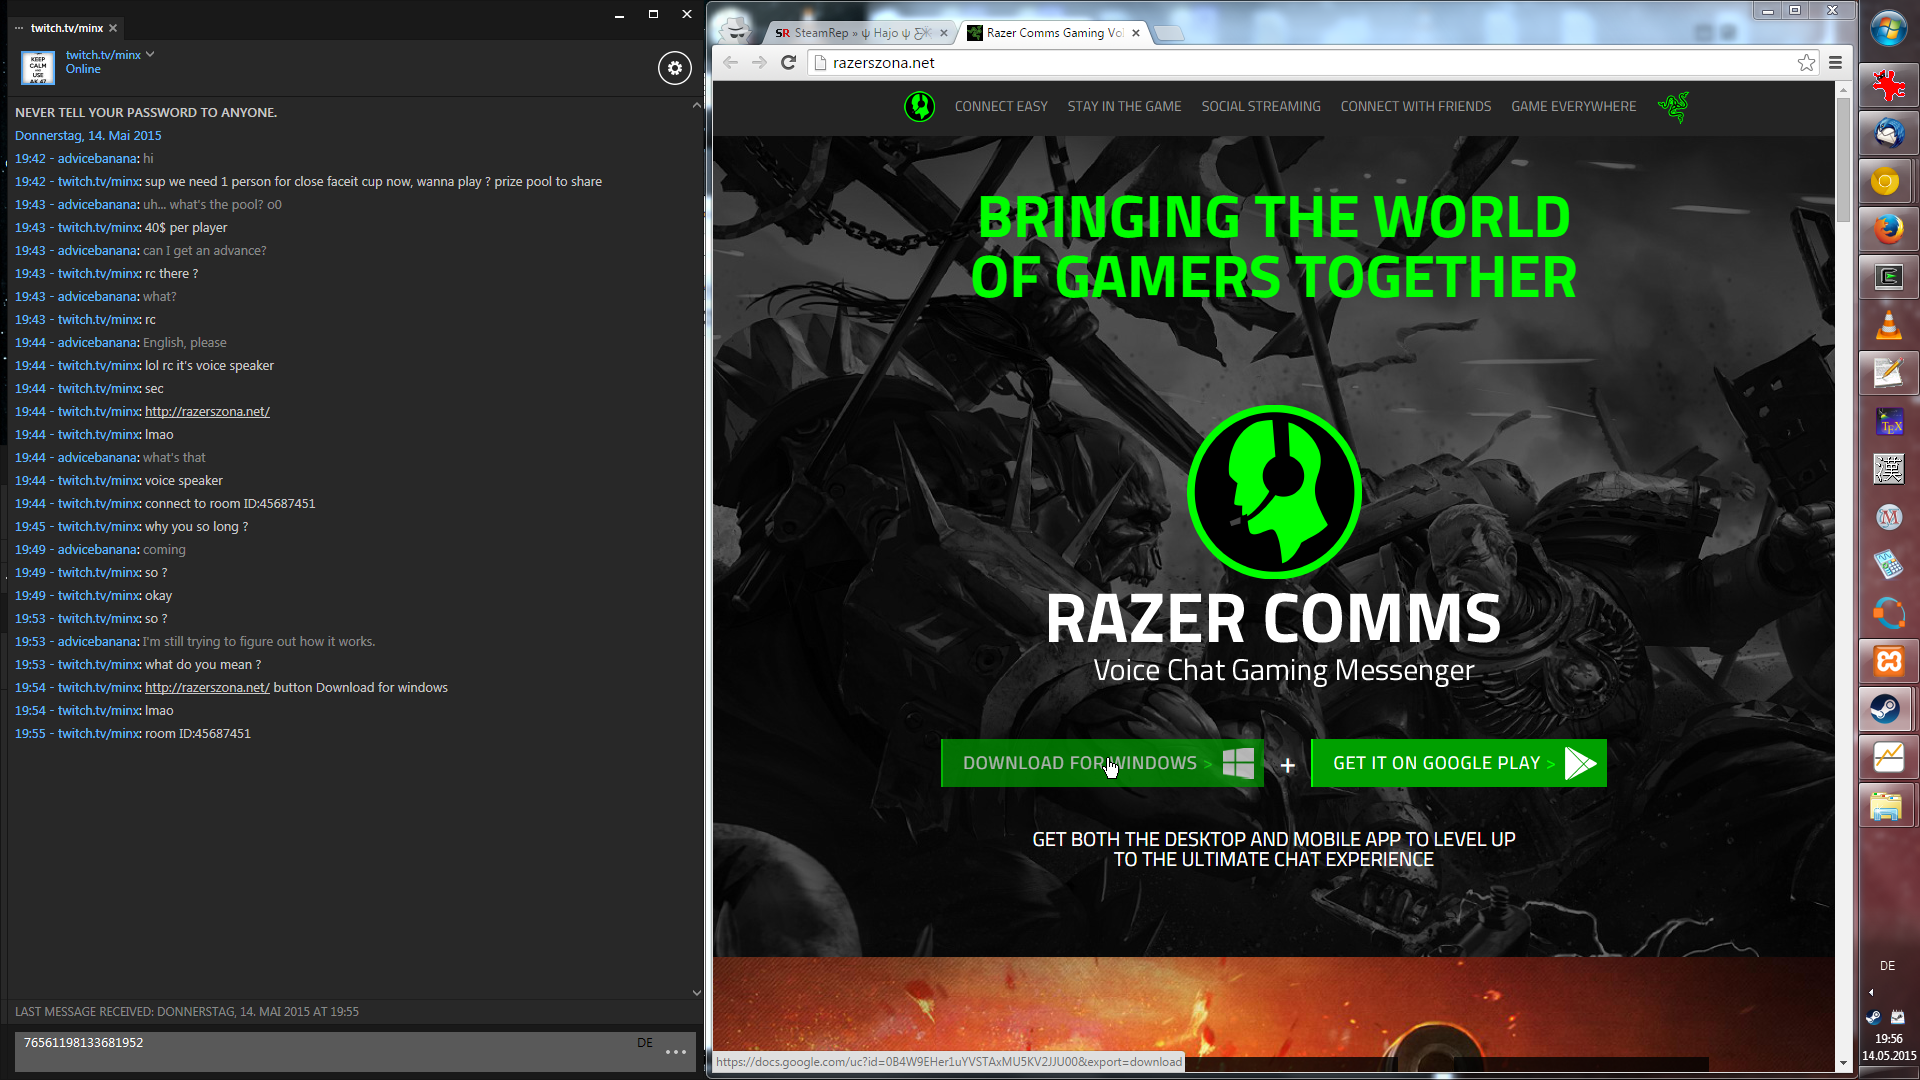Click the chat message input field
The width and height of the screenshot is (1920, 1080).
coord(320,1050)
